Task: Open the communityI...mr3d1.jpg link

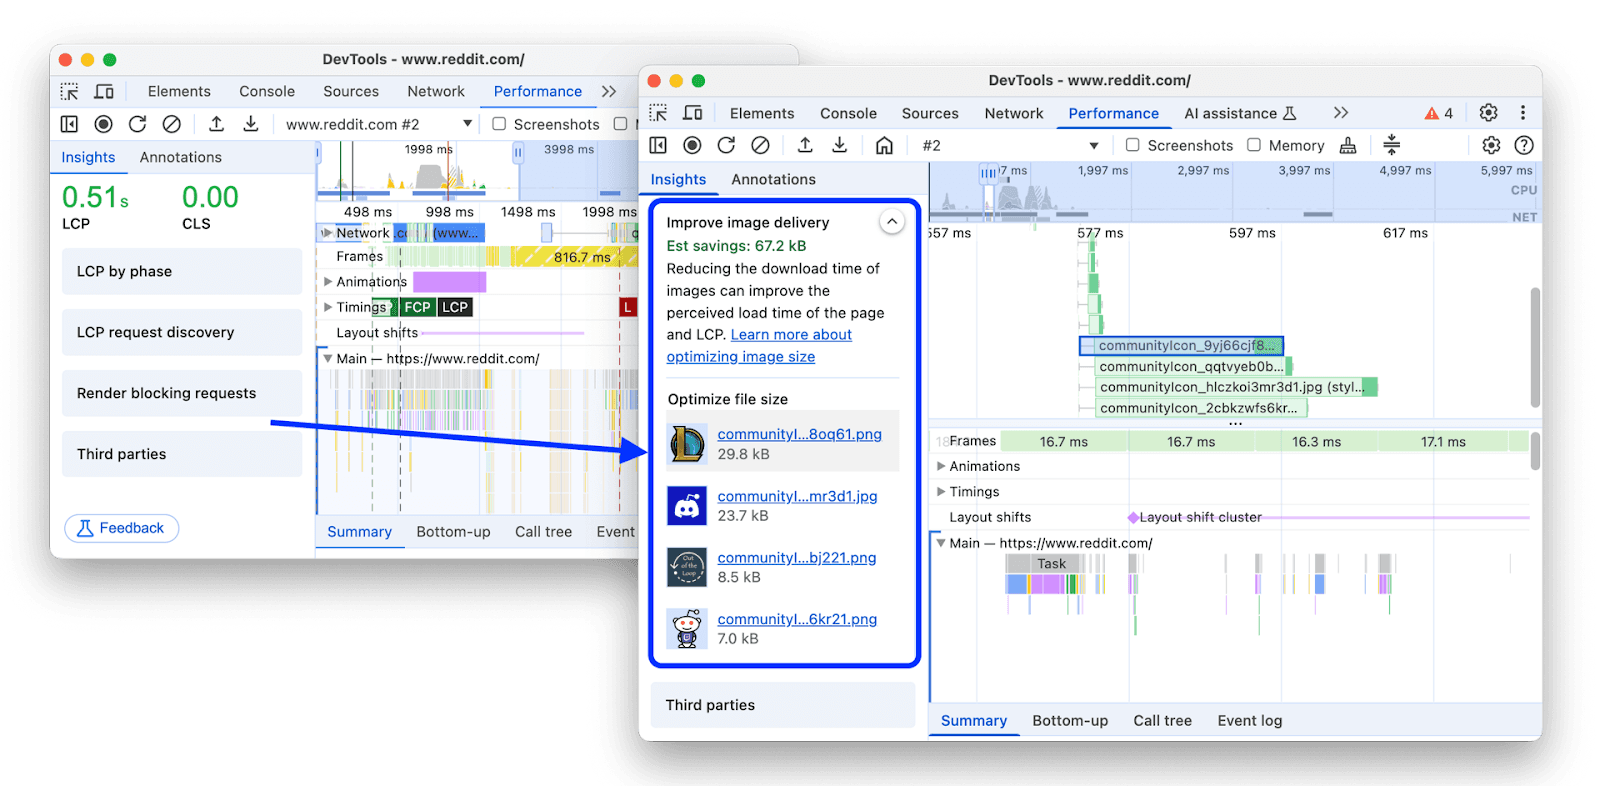Action: 797,496
